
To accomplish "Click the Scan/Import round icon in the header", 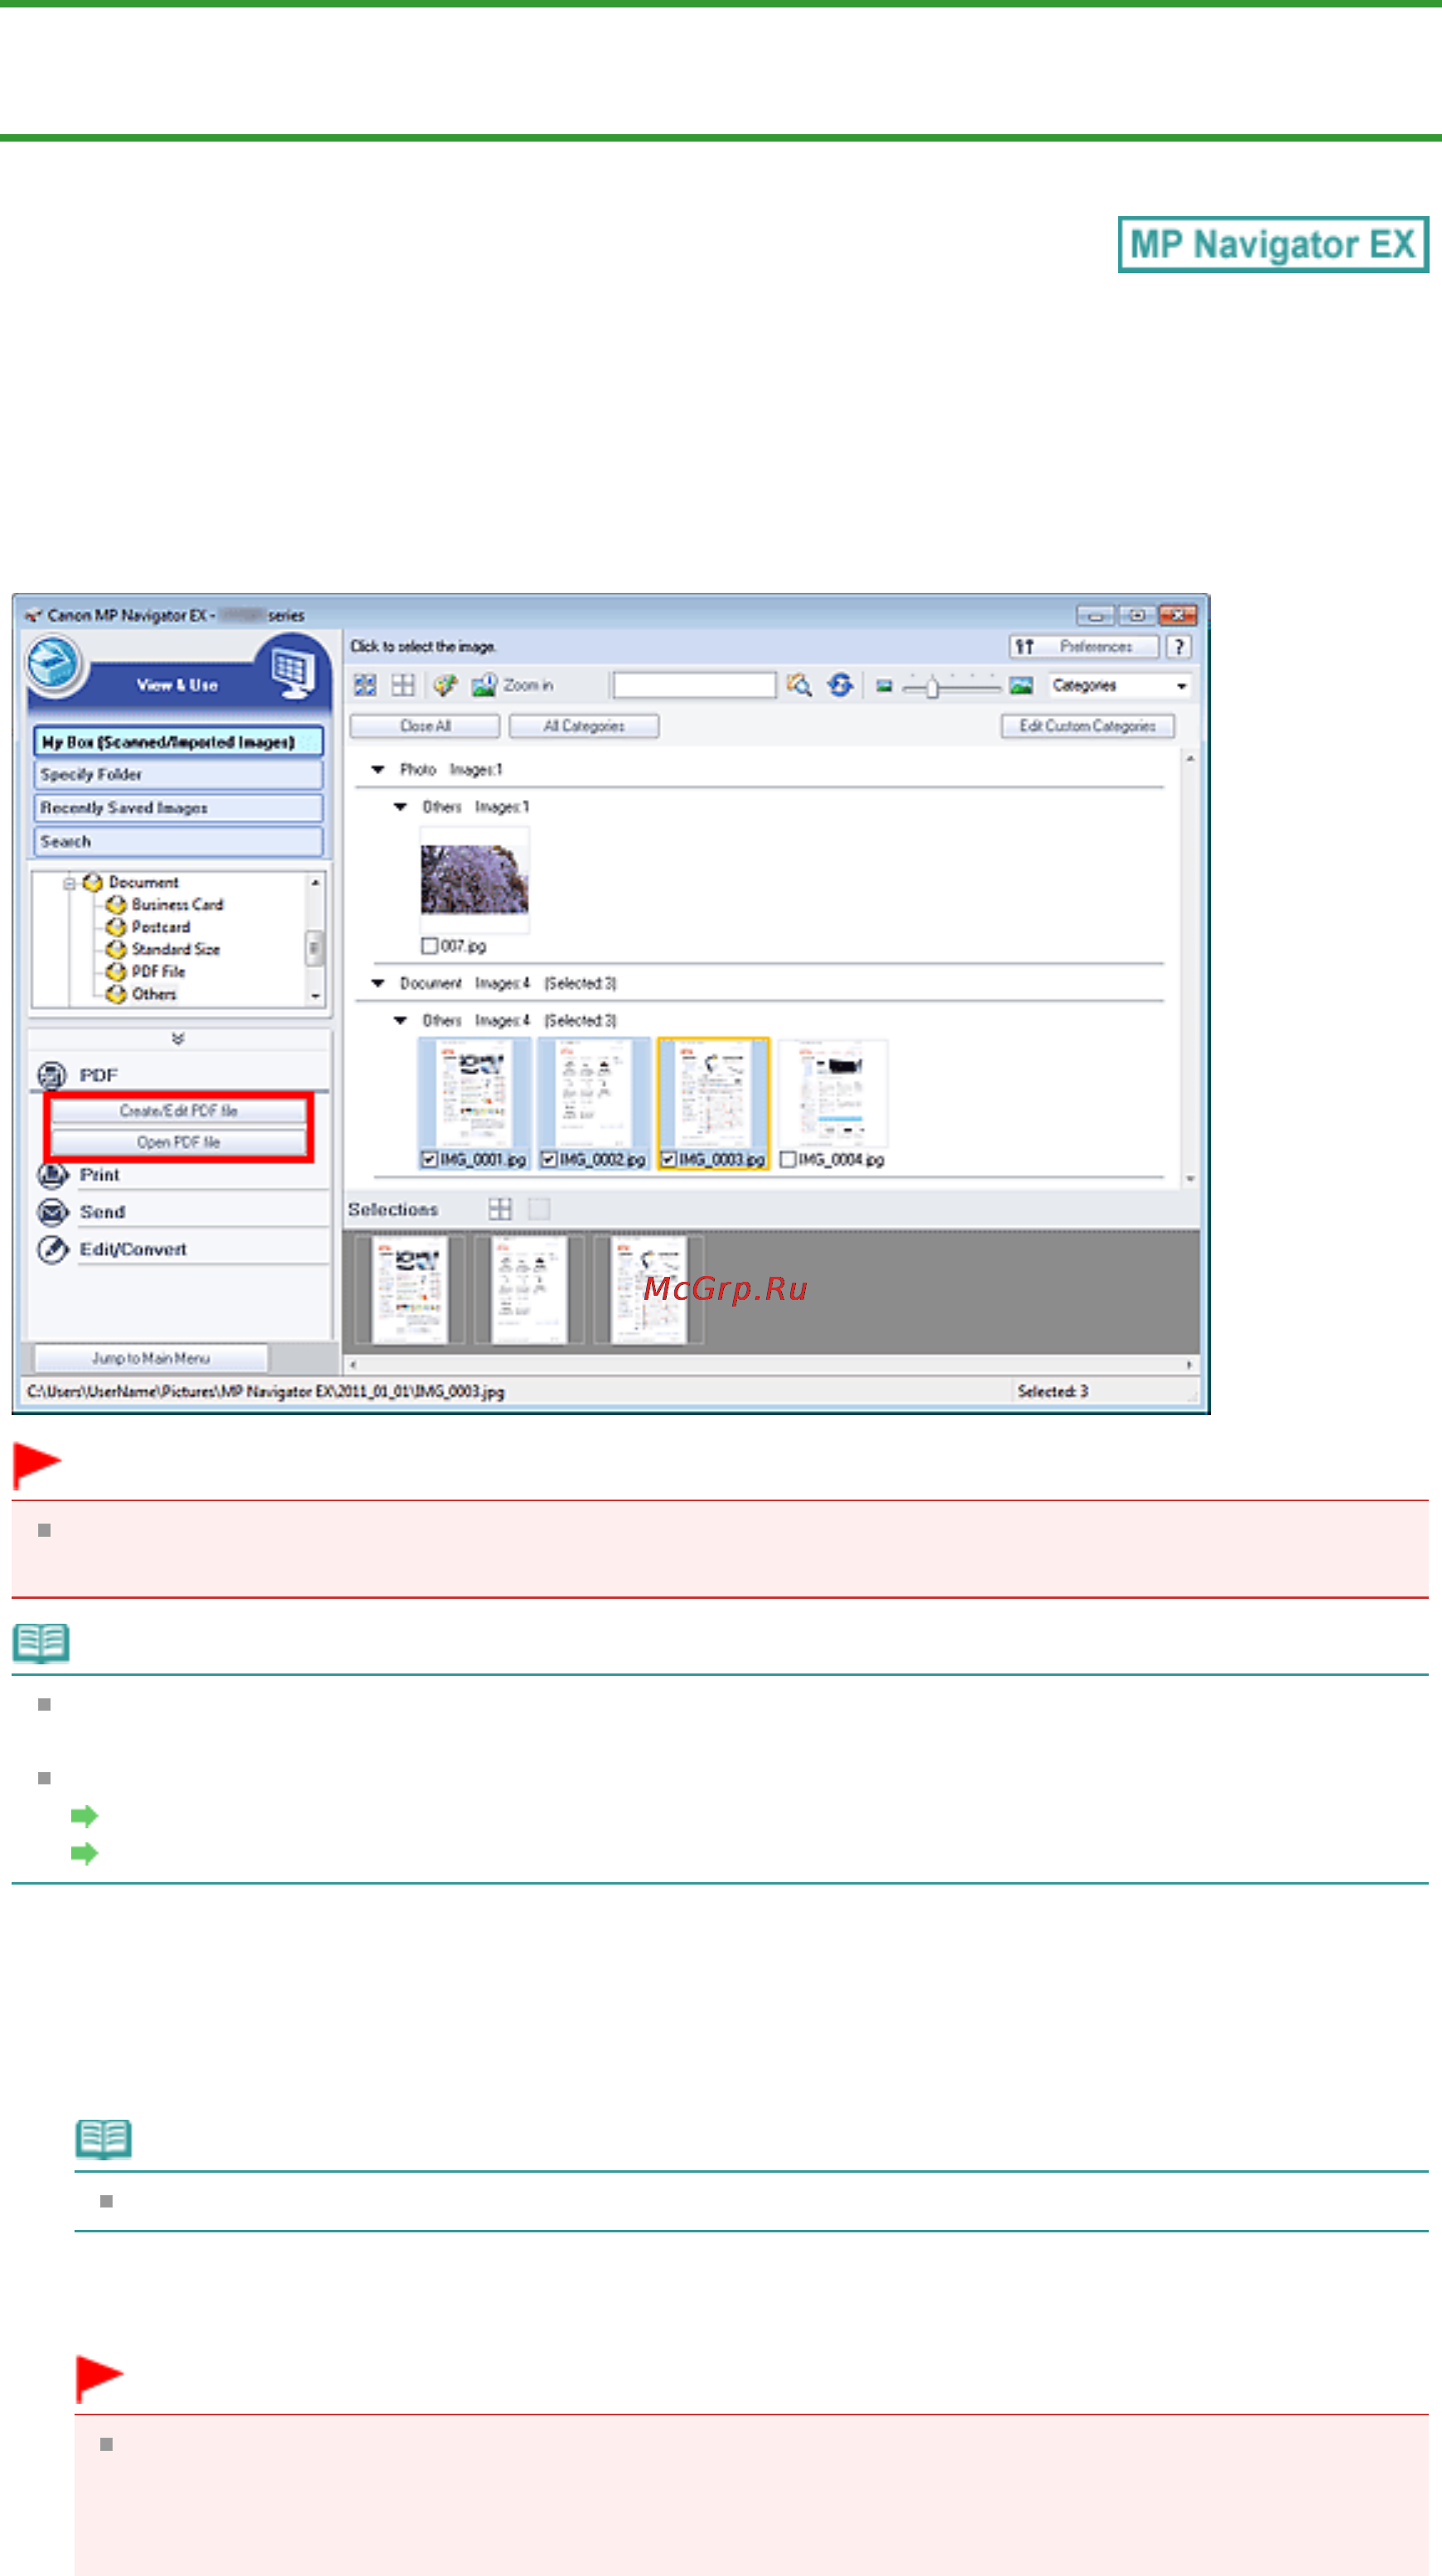I will (x=53, y=663).
